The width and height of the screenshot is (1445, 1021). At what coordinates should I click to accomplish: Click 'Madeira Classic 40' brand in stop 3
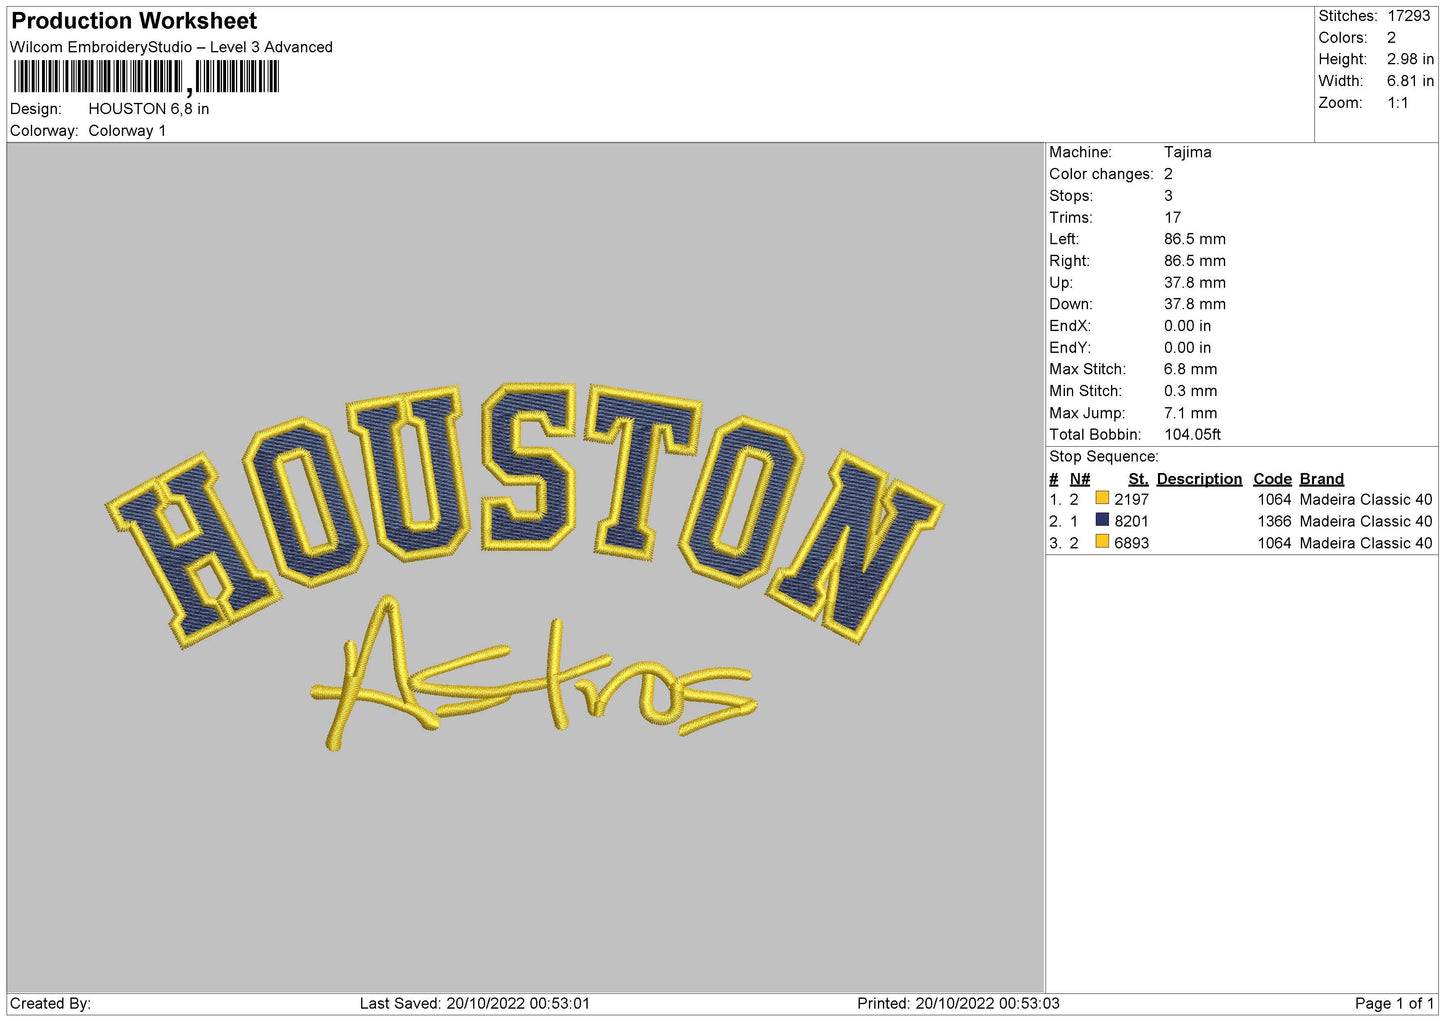[1366, 543]
